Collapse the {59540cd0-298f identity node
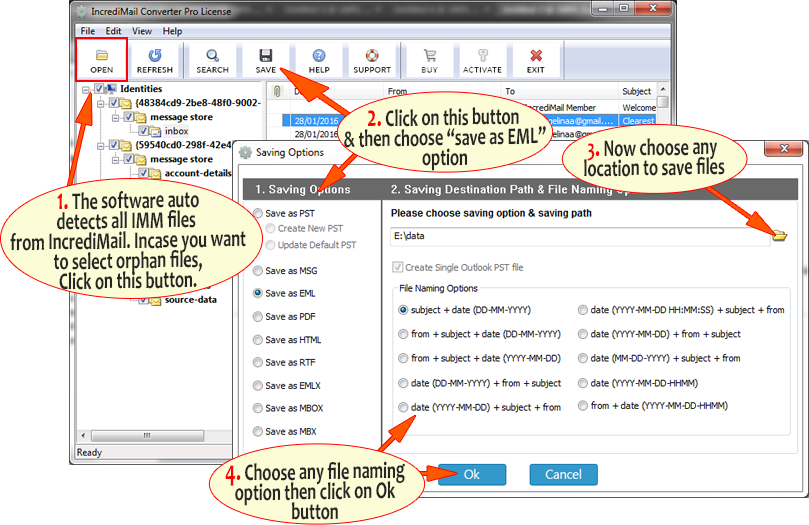The height and width of the screenshot is (525, 809). click(101, 145)
